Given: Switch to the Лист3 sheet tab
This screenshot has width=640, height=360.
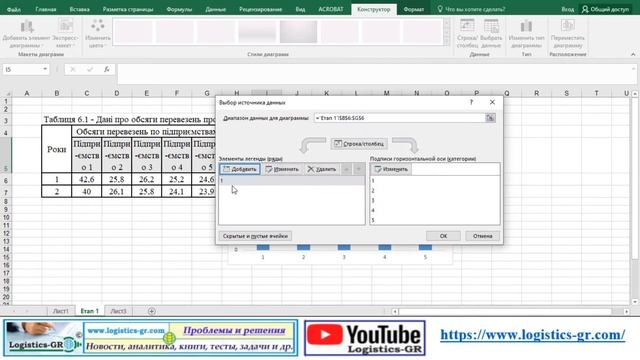Looking at the screenshot, I should pyautogui.click(x=118, y=311).
